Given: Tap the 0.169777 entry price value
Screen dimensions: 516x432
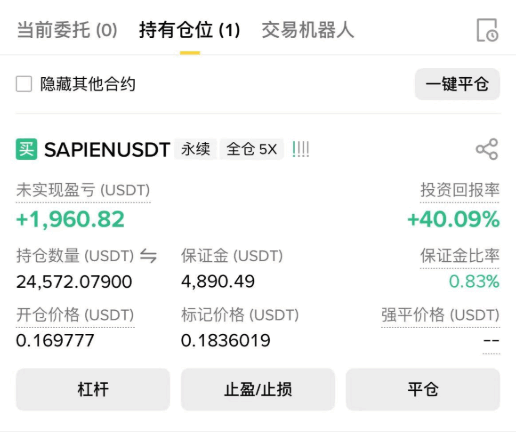Looking at the screenshot, I should (55, 341).
